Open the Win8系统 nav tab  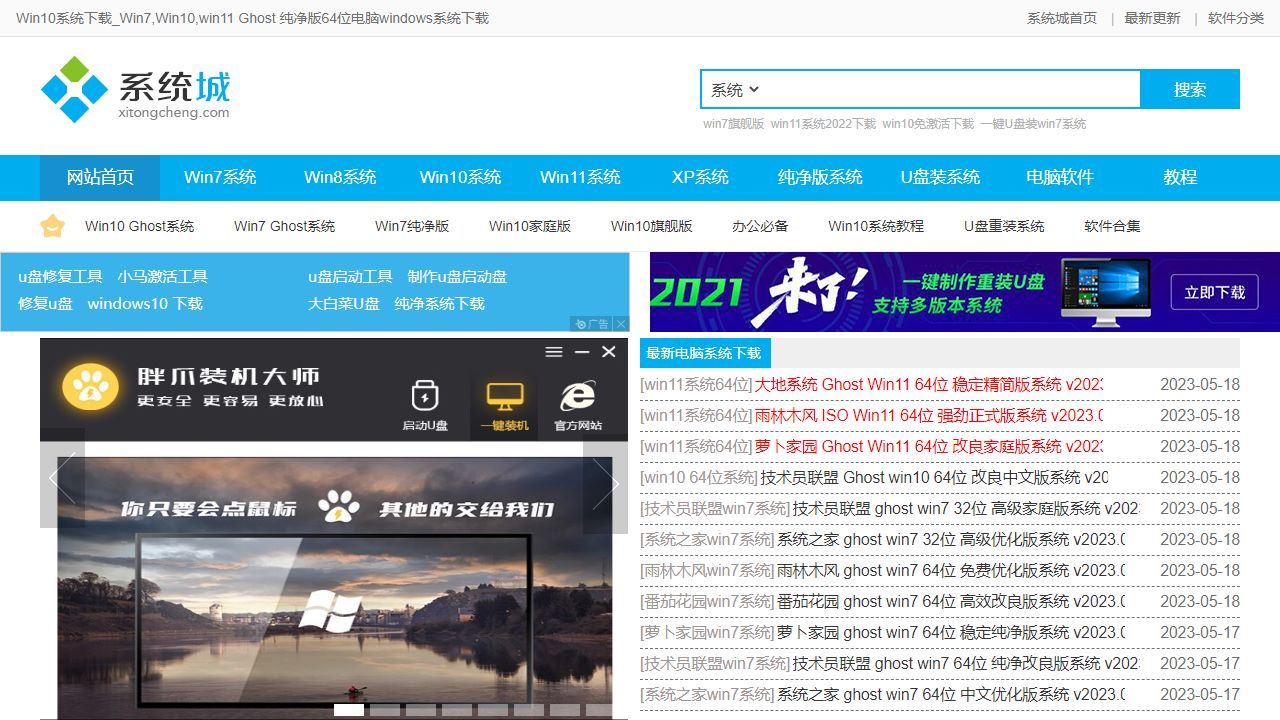[x=340, y=177]
